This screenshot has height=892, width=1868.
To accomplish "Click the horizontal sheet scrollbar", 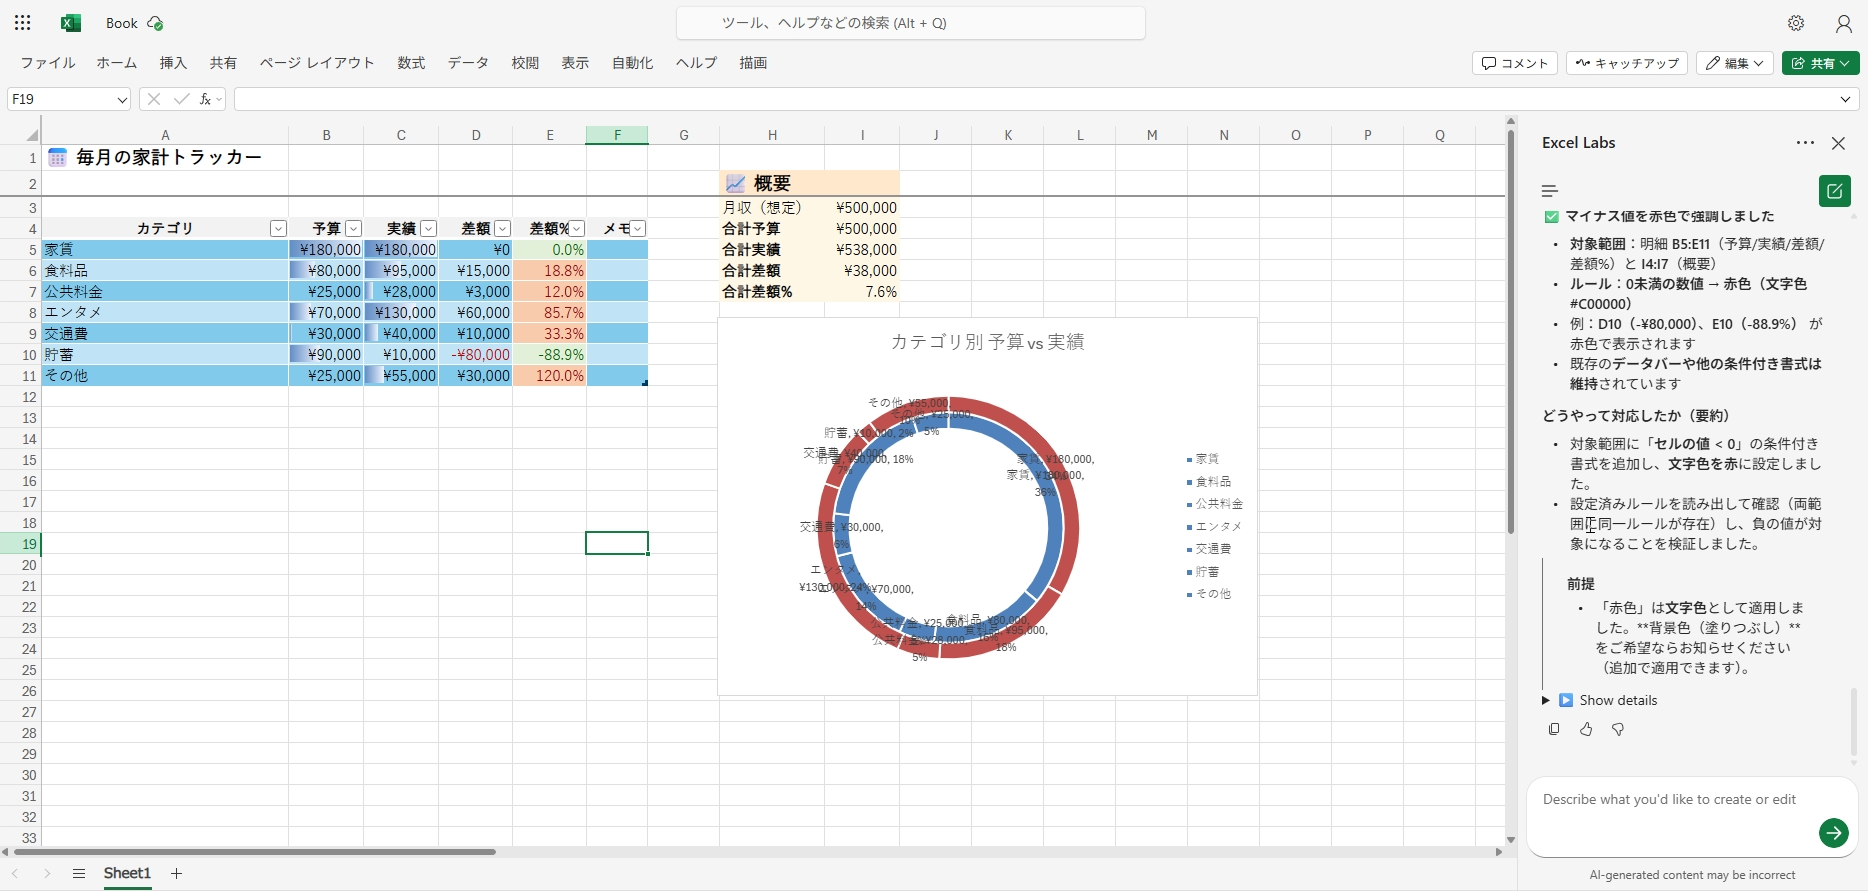I will [255, 852].
